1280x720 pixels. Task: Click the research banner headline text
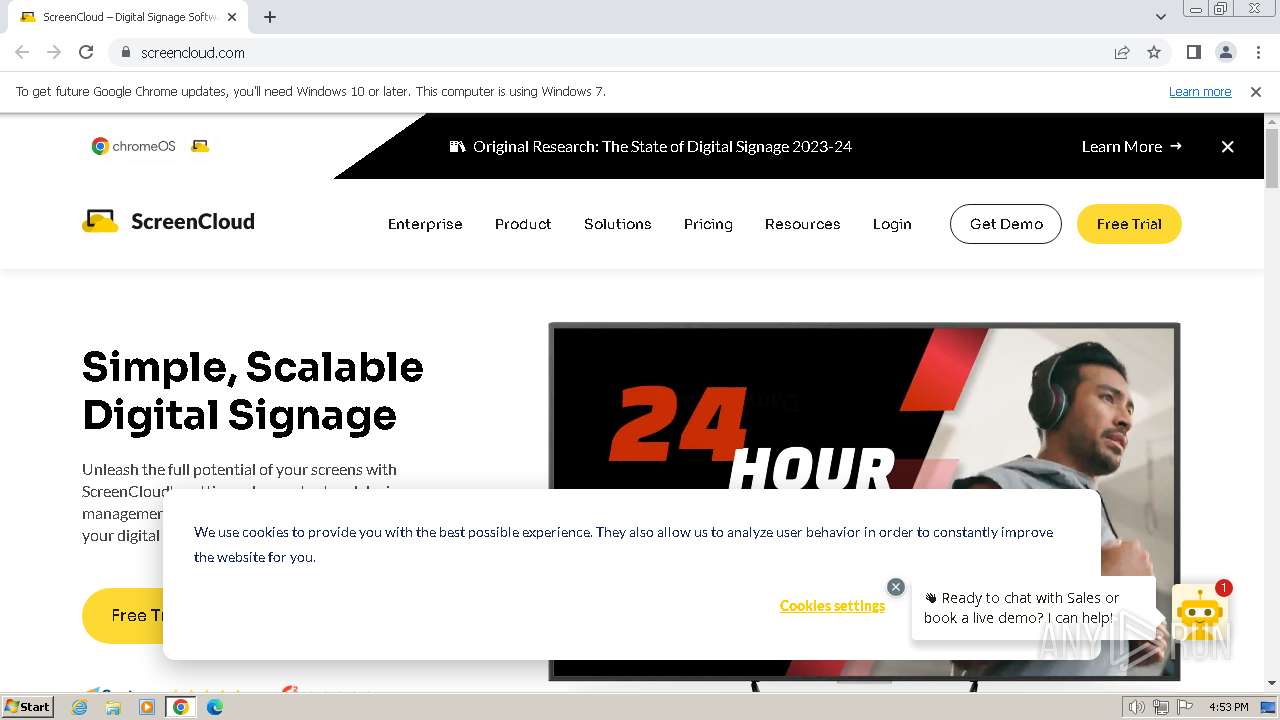point(662,146)
